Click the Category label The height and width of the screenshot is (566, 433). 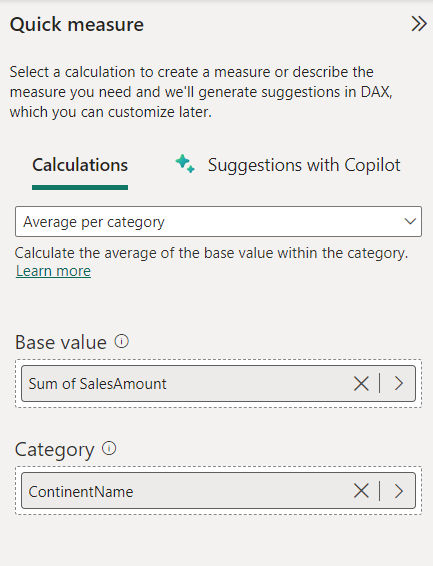(54, 450)
